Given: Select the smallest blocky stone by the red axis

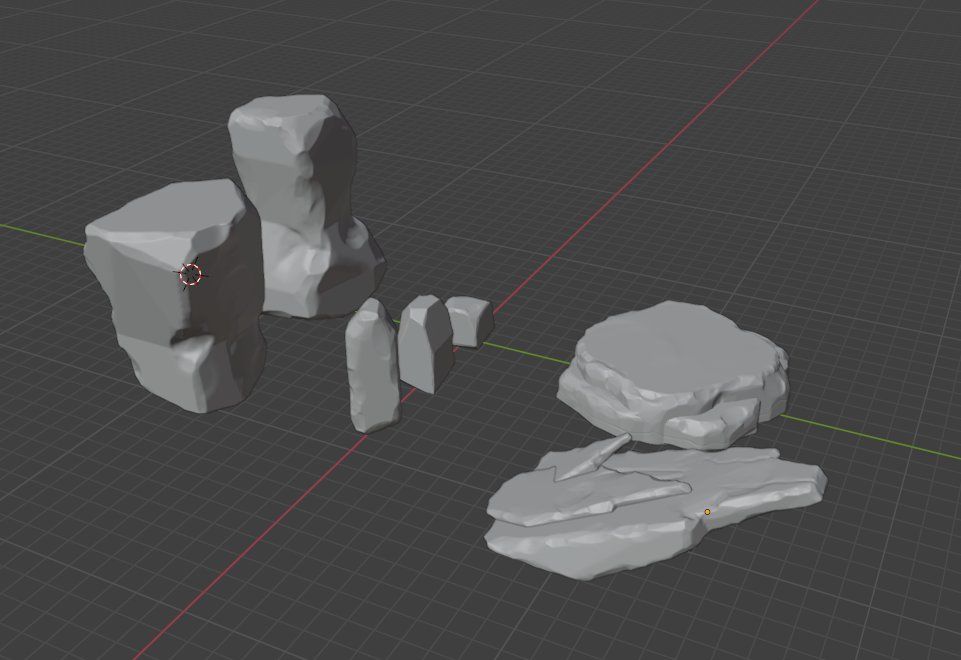Looking at the screenshot, I should [470, 321].
